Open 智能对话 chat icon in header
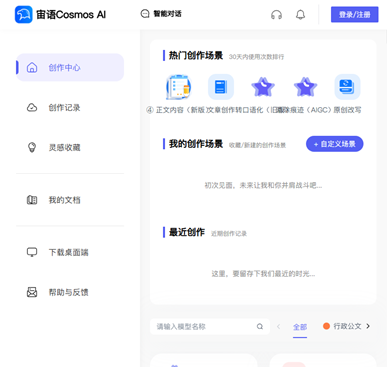Screen dimensions: 387x367 pyautogui.click(x=145, y=14)
